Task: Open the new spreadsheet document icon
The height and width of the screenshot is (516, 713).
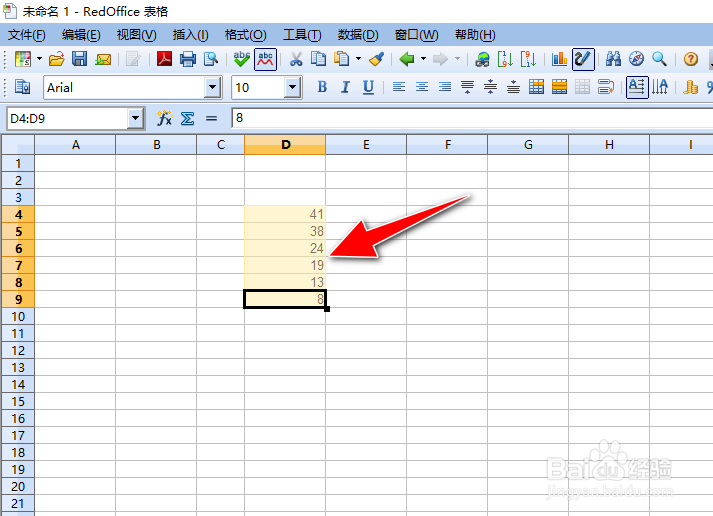Action: 23,59
